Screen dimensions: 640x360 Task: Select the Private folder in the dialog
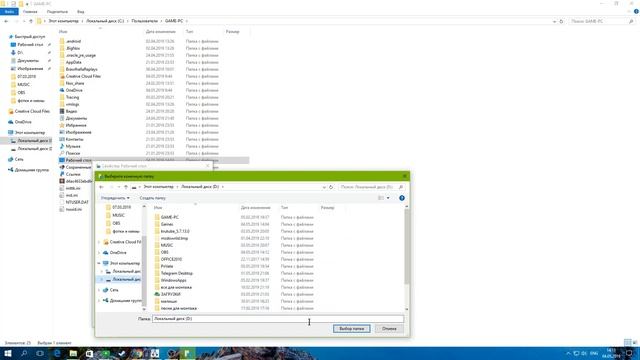167,266
